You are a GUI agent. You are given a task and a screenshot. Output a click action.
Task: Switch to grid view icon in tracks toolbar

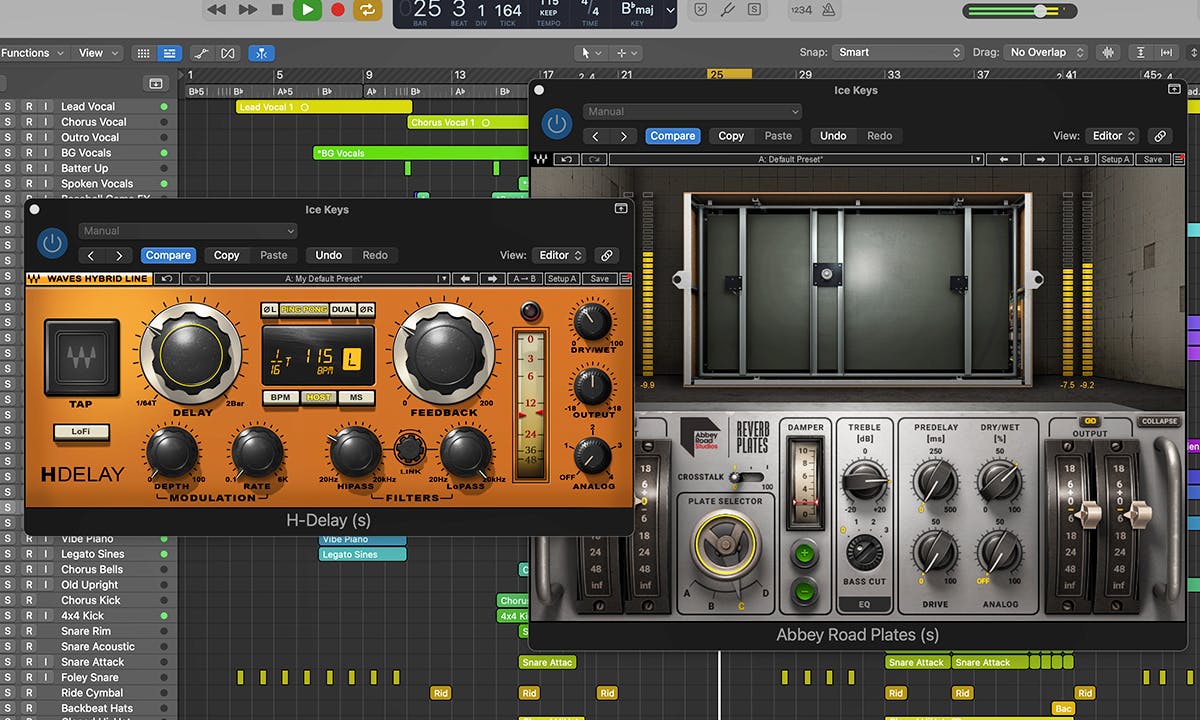(143, 53)
